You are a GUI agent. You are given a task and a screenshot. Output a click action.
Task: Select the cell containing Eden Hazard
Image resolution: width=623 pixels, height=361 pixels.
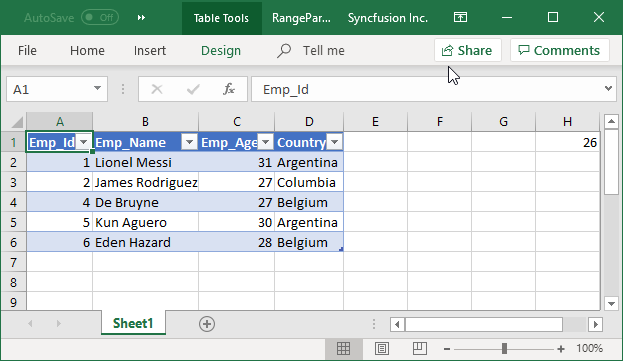(145, 242)
